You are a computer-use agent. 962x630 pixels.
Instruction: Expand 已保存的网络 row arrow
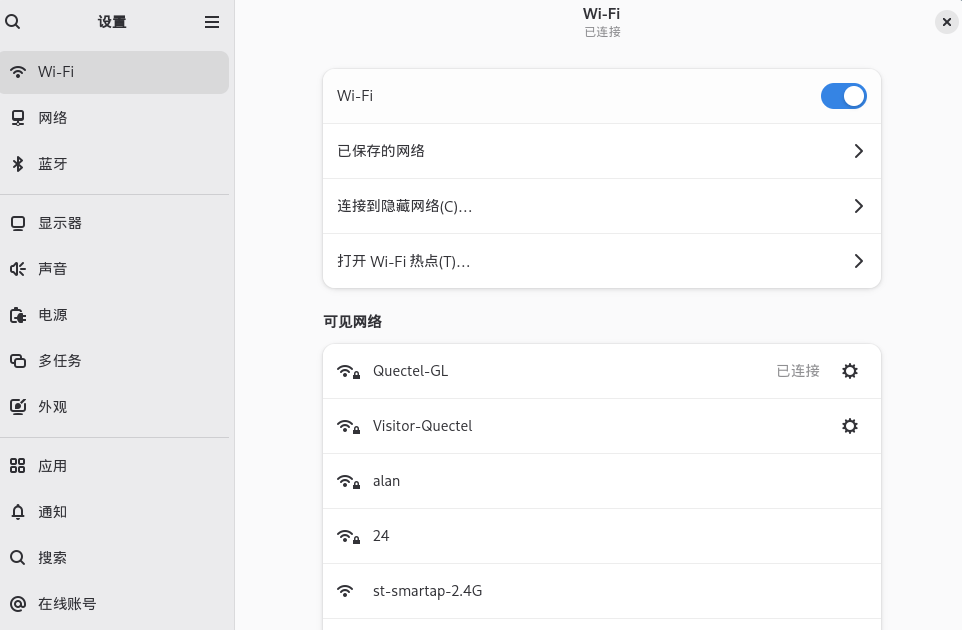[857, 151]
